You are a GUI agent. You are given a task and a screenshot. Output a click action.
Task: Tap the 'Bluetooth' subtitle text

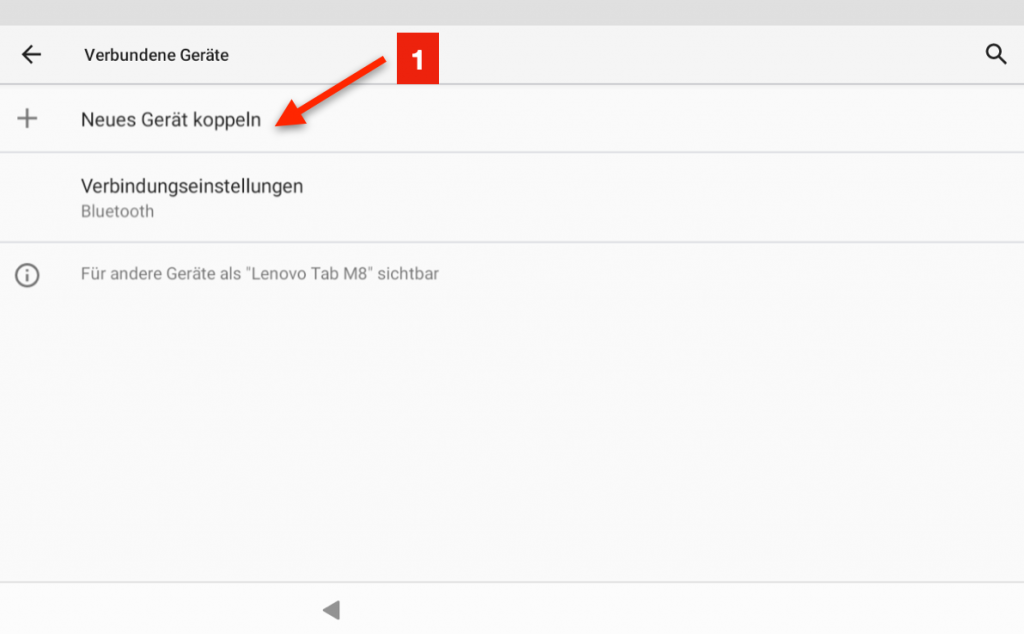tap(117, 212)
